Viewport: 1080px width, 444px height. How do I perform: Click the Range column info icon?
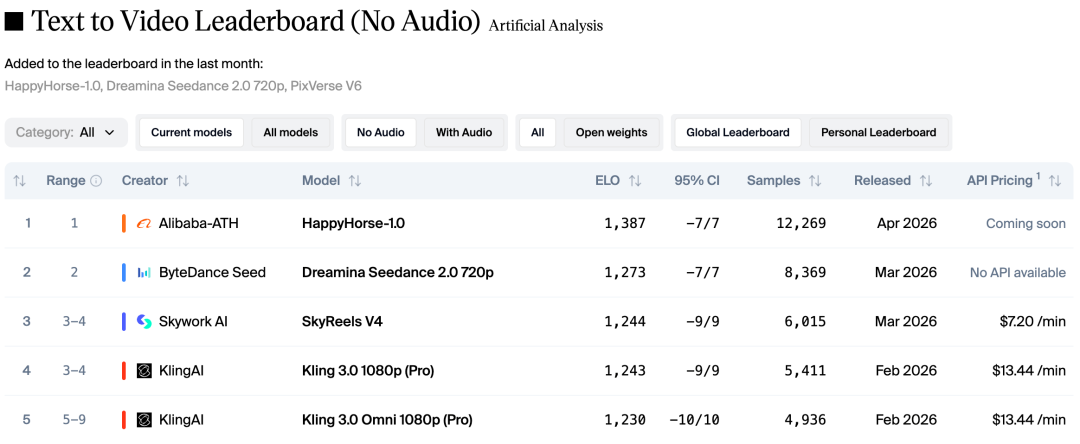[96, 181]
